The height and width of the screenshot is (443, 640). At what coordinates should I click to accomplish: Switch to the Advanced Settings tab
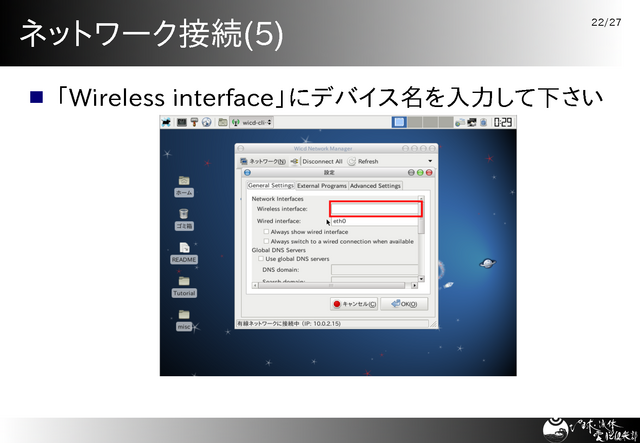pos(375,186)
